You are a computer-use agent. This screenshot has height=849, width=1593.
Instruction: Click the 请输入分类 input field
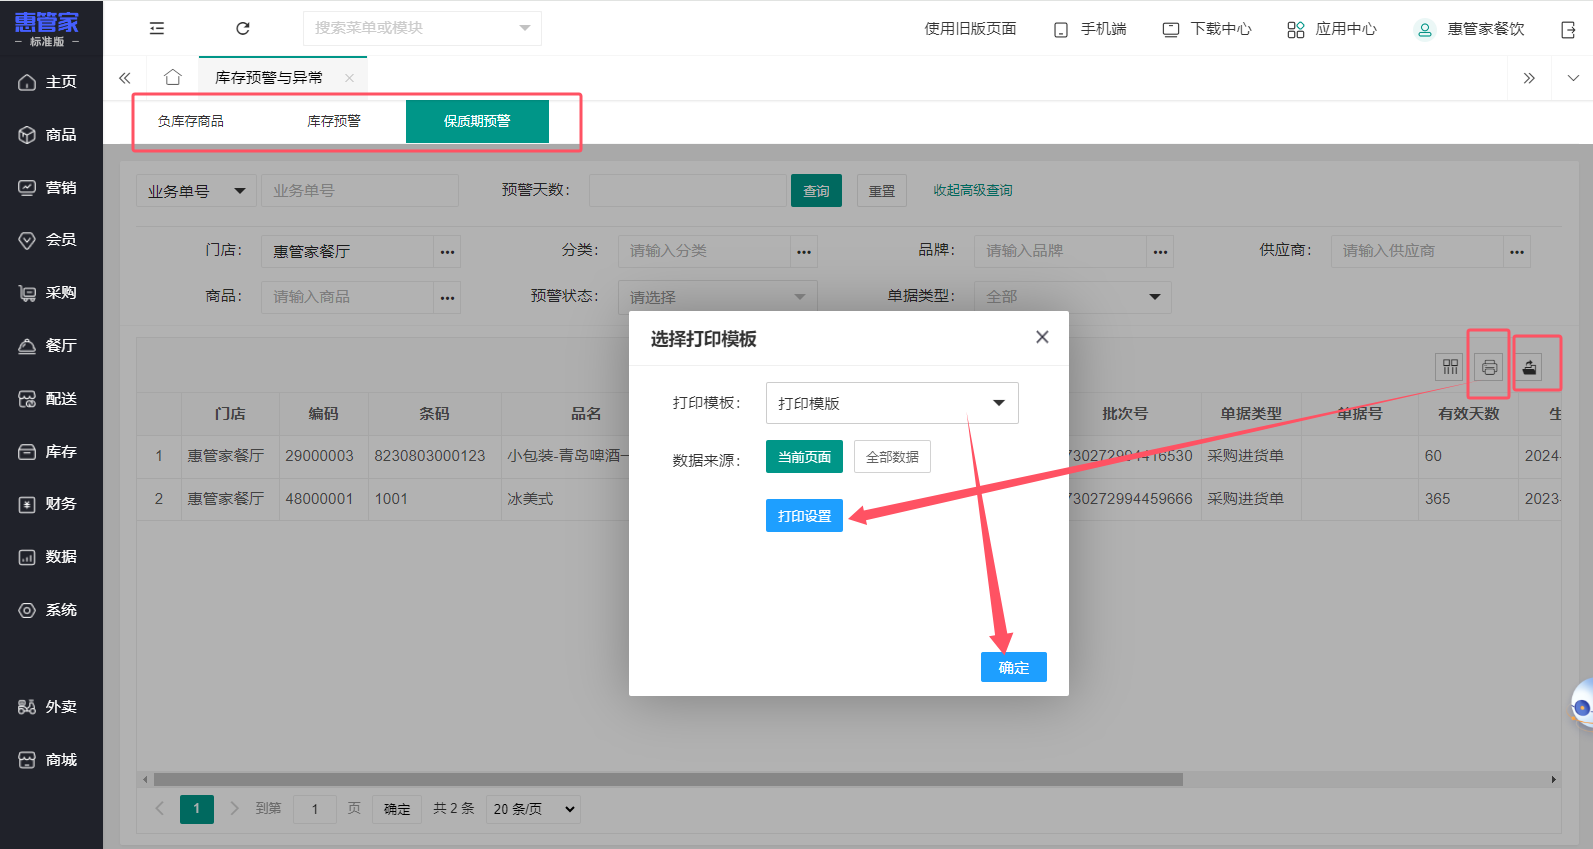pos(704,251)
